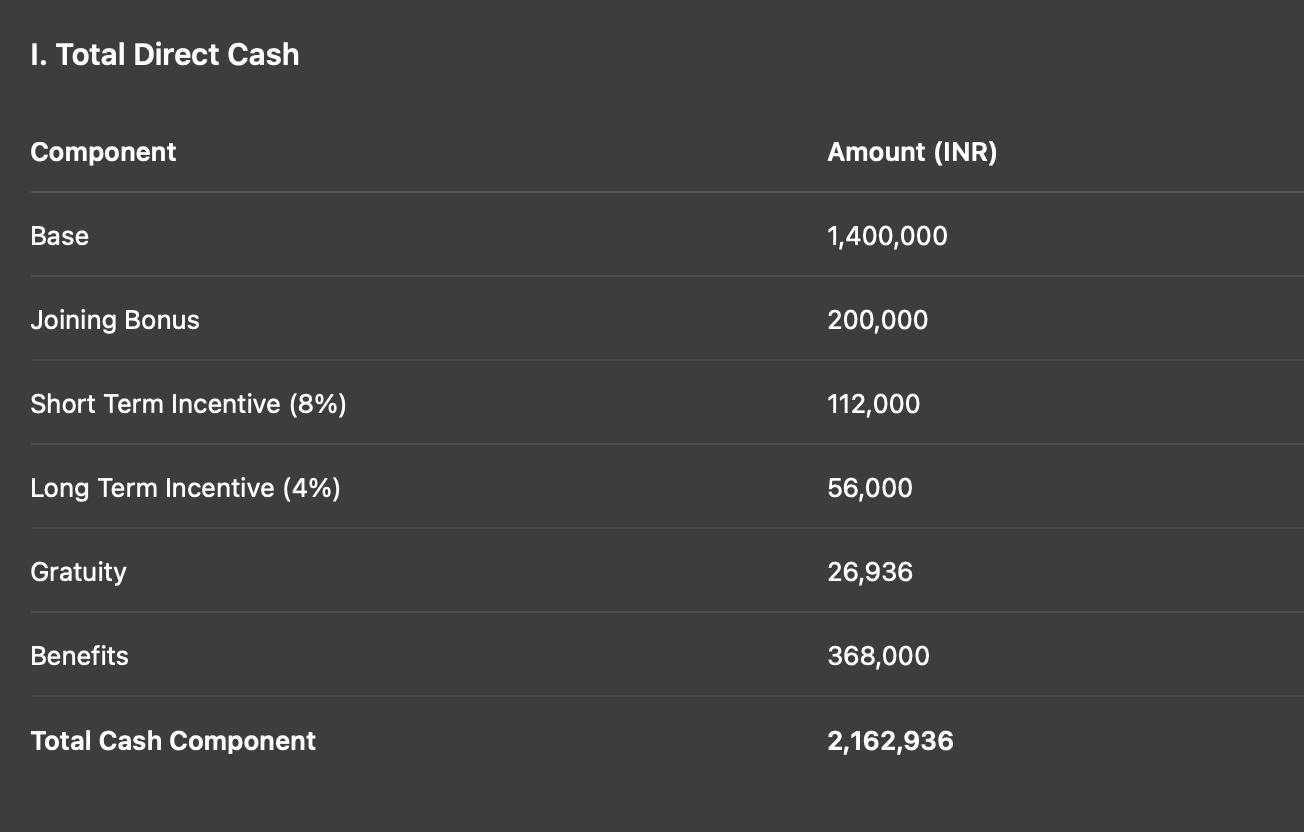The height and width of the screenshot is (832, 1304).
Task: Click the 26,936 gratuity amount
Action: (x=870, y=572)
